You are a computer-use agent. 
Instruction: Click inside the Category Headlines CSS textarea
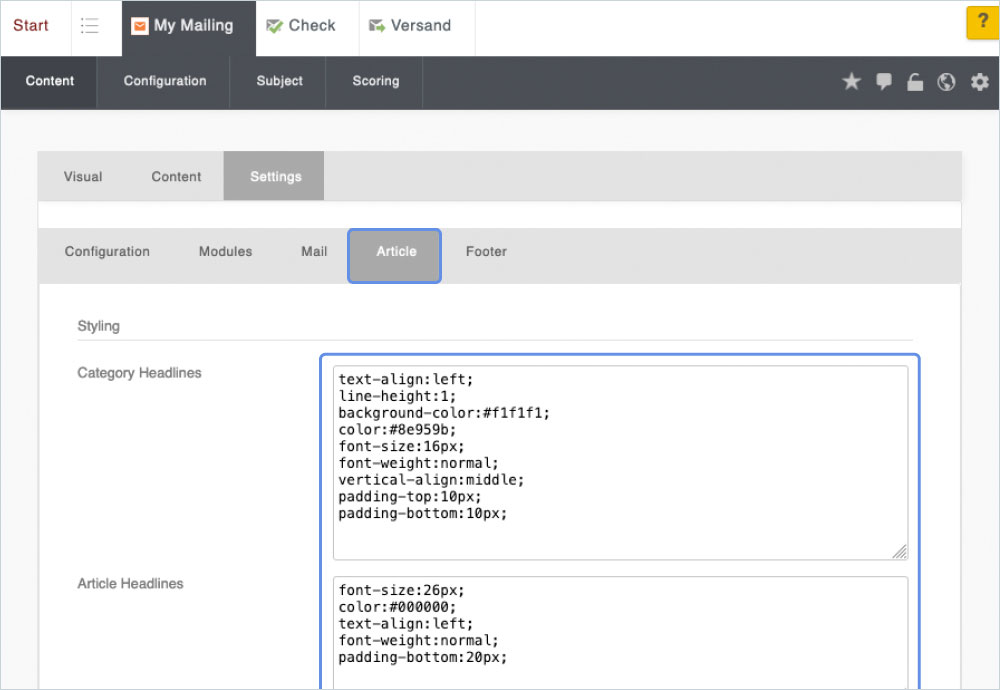[x=620, y=462]
